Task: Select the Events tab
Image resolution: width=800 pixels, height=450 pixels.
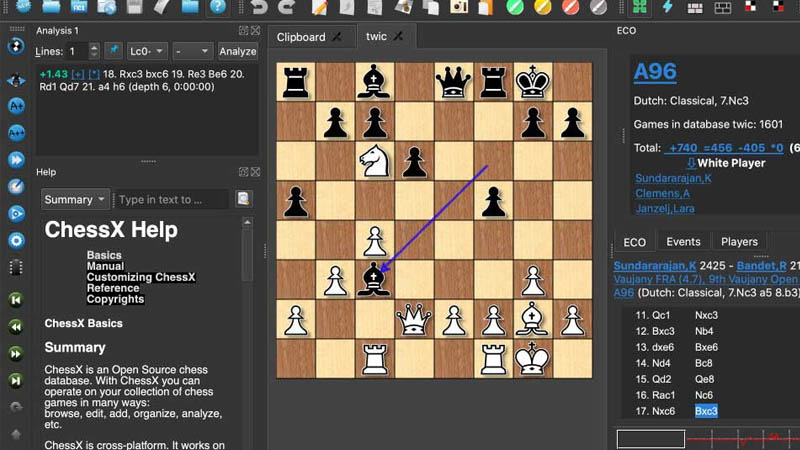Action: pos(683,242)
